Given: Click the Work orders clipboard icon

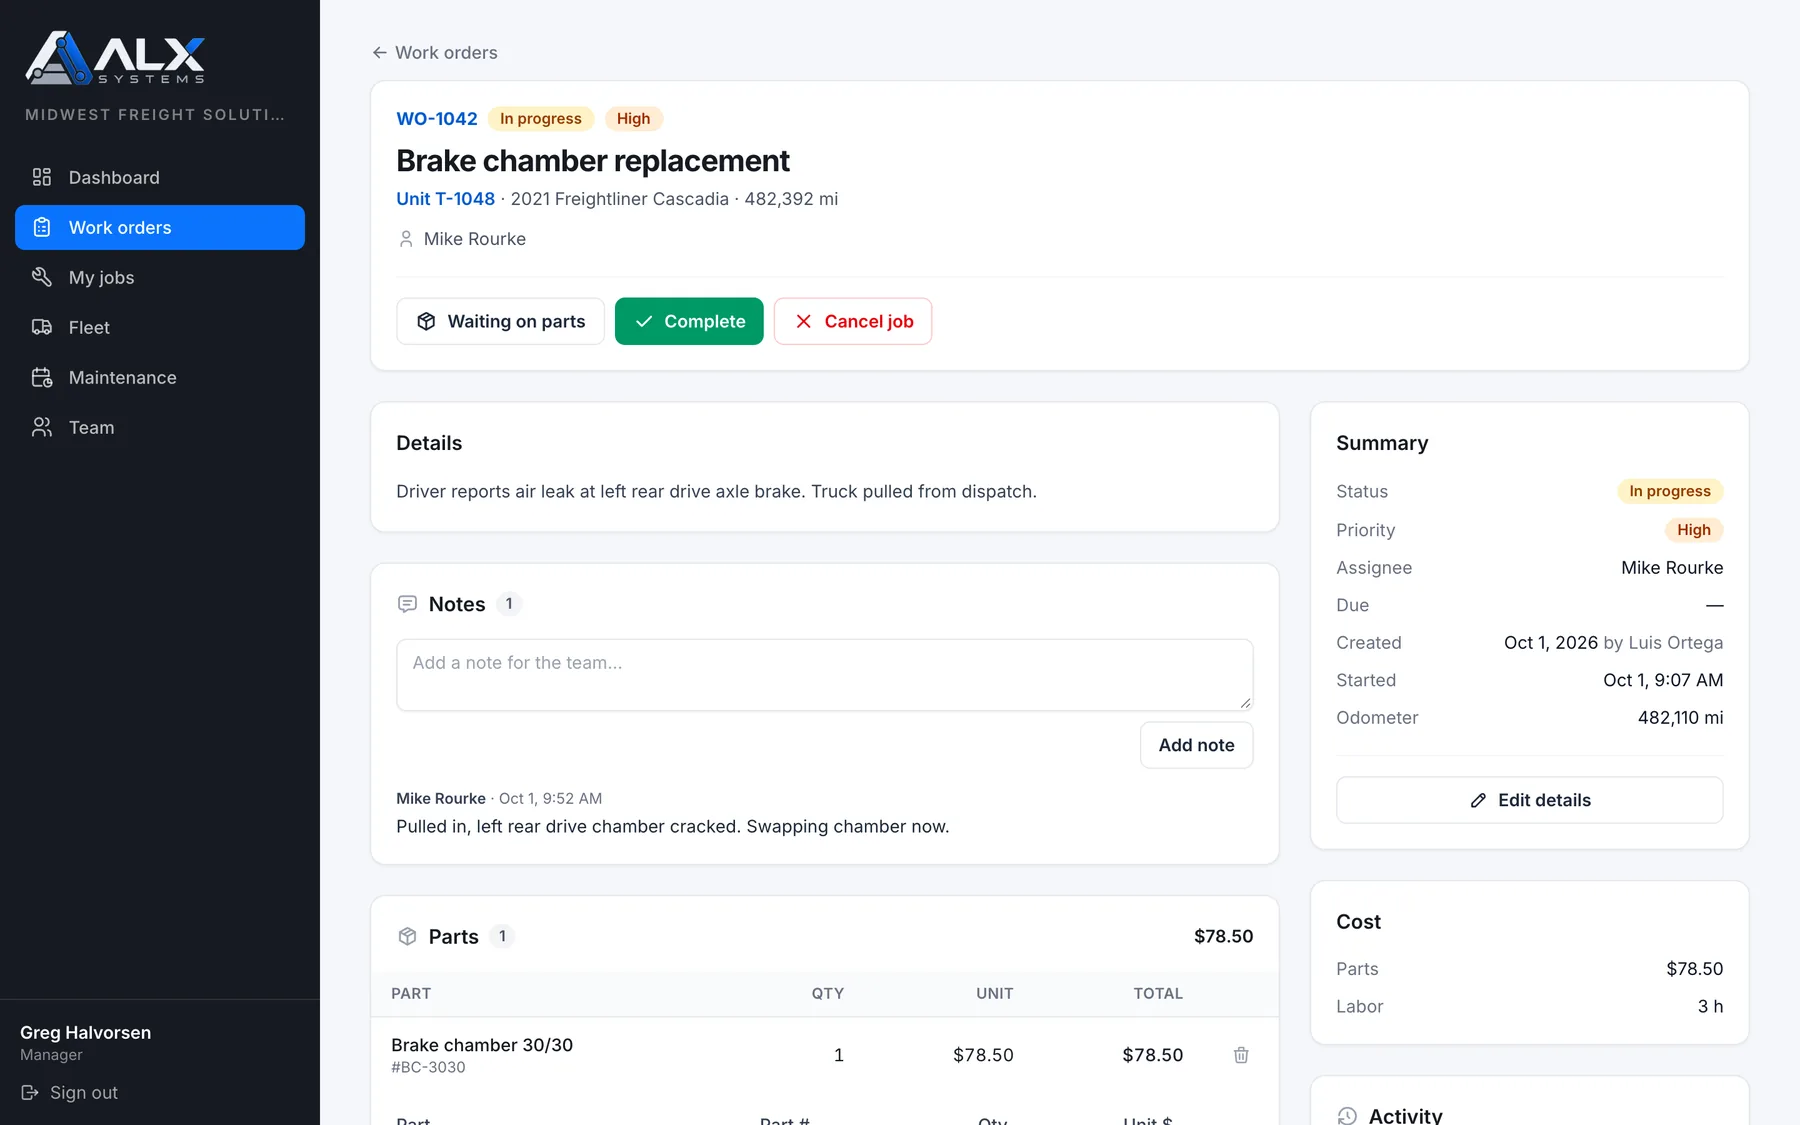Looking at the screenshot, I should click(42, 227).
